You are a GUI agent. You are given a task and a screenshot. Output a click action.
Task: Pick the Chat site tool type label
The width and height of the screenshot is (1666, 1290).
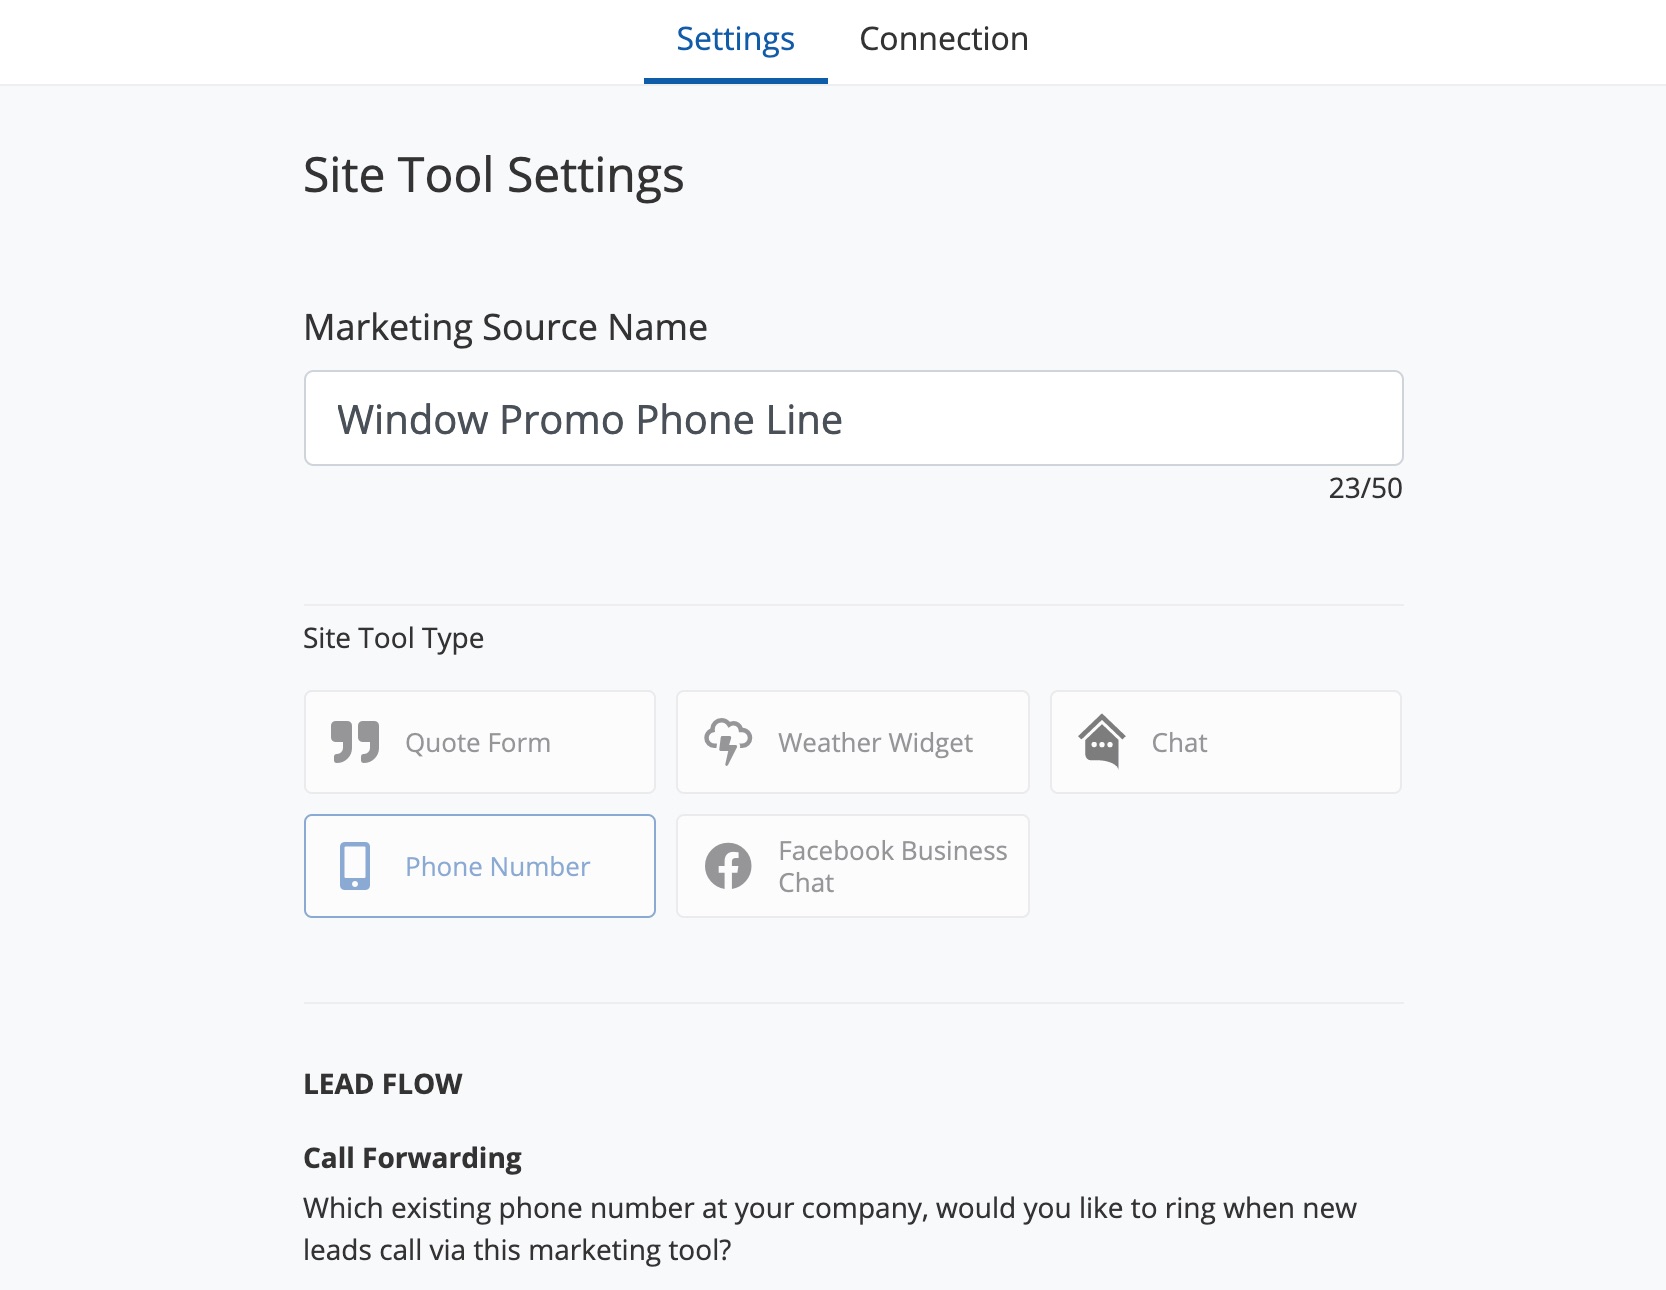tap(1179, 743)
